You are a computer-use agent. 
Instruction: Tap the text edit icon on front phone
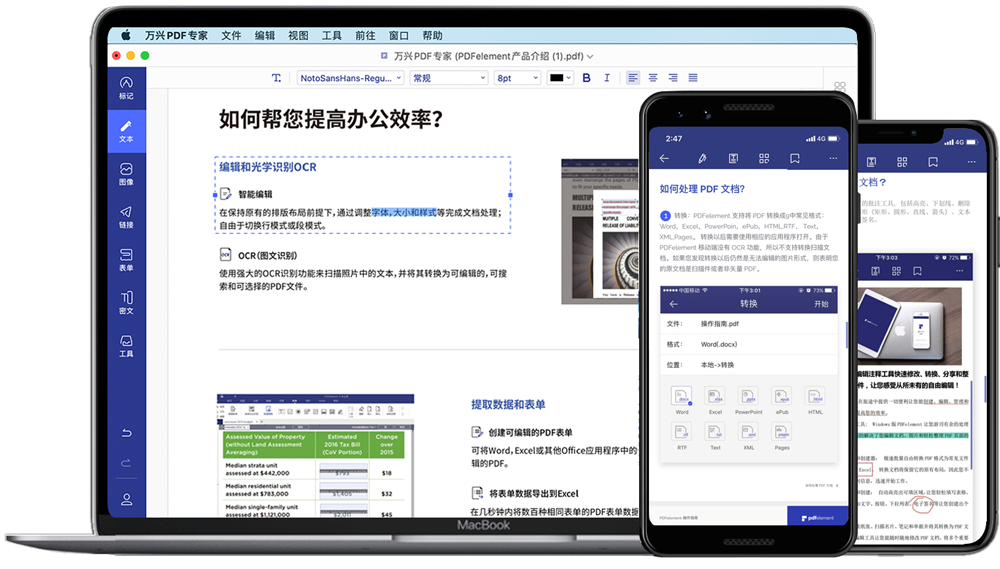(x=733, y=158)
